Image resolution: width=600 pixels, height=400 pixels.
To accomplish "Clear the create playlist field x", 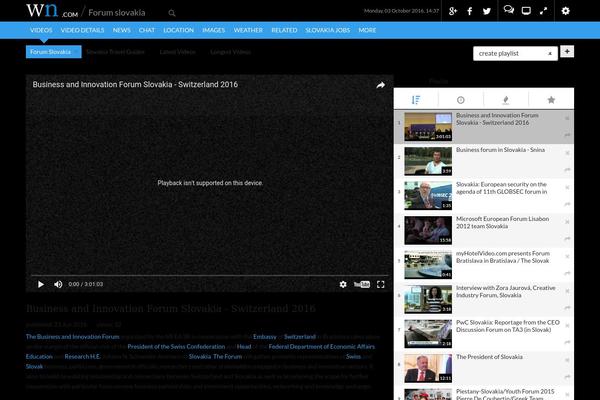I will [550, 54].
